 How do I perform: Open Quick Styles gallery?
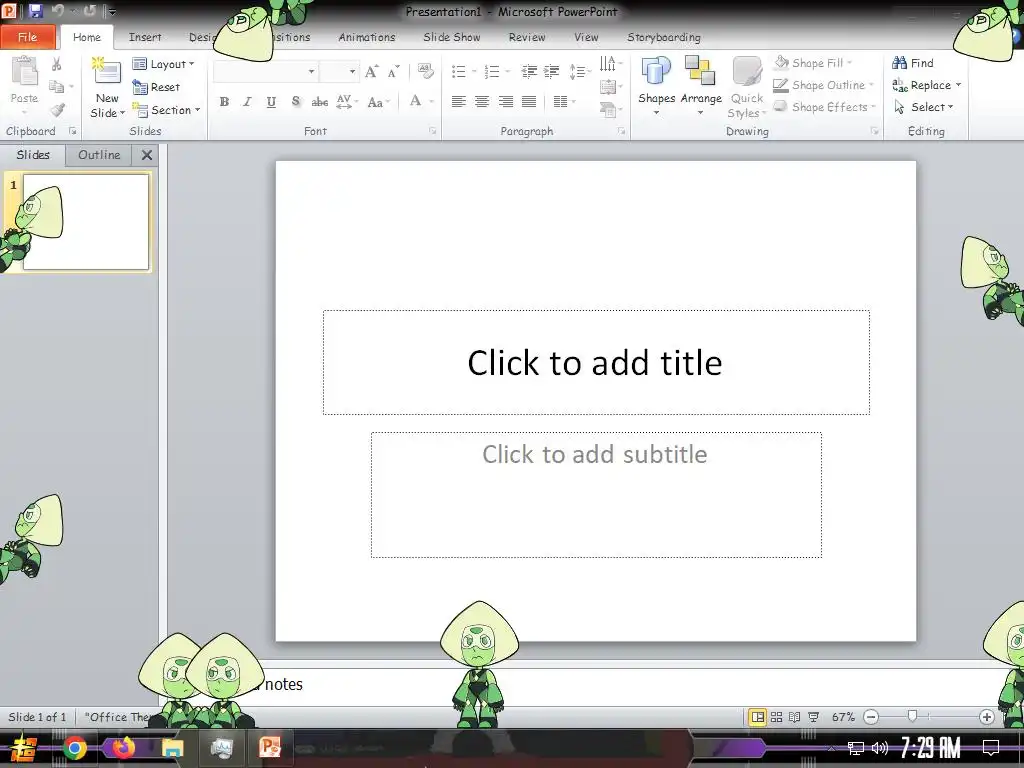[x=746, y=88]
